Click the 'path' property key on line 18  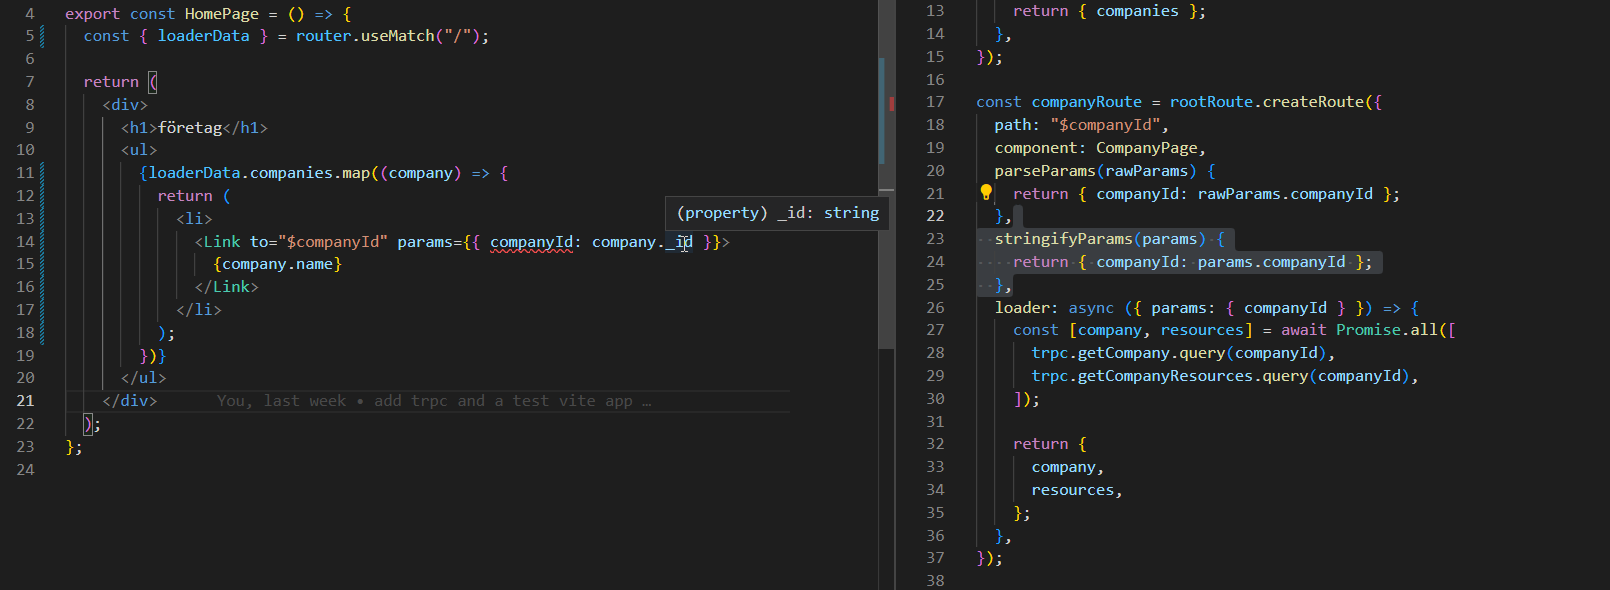coord(1012,125)
